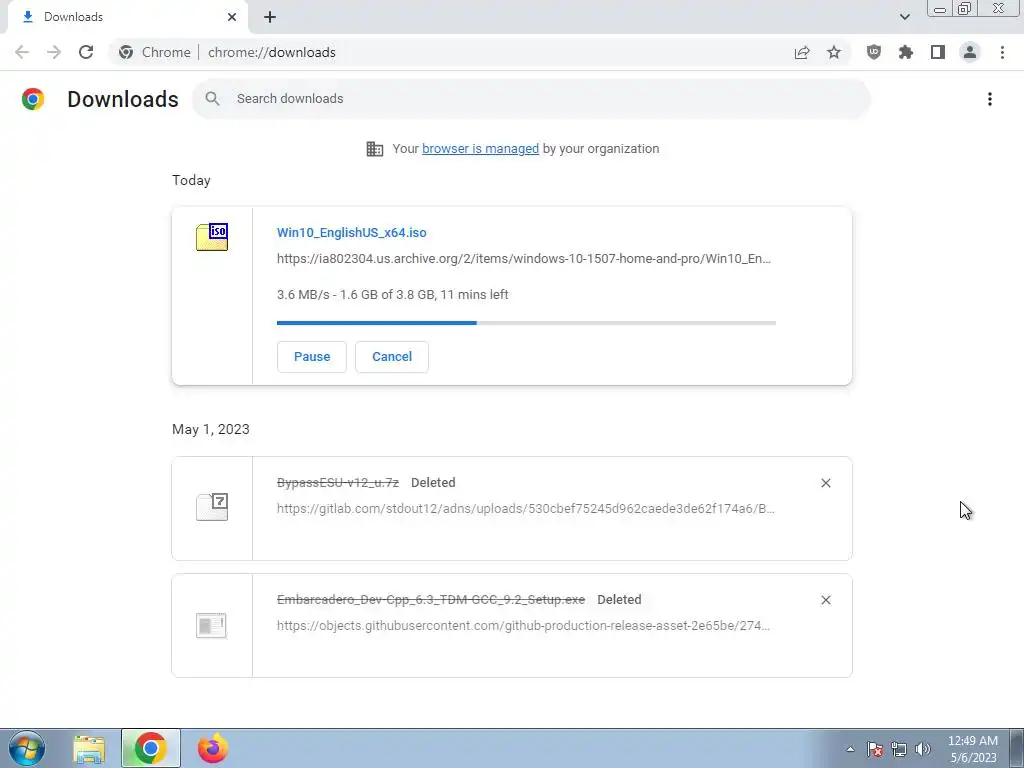Reload the downloads page
This screenshot has width=1024, height=768.
pos(86,52)
